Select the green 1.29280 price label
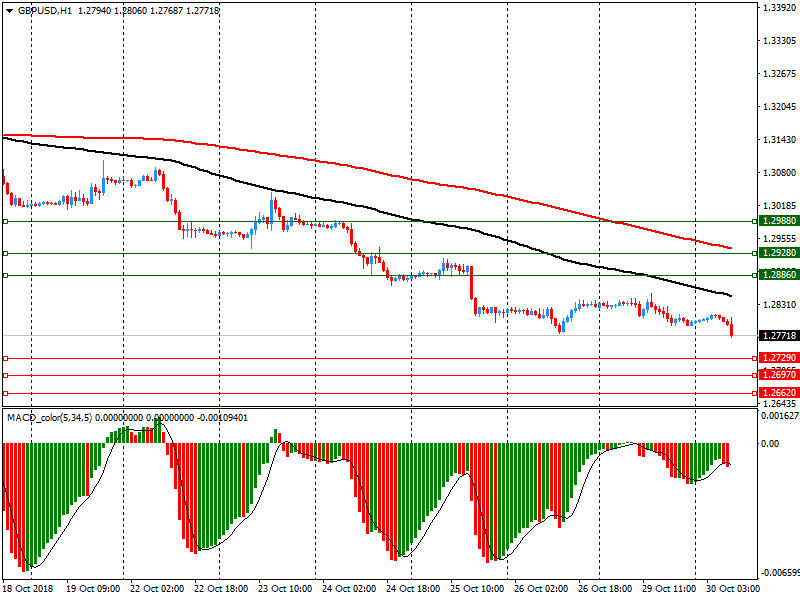 [777, 254]
